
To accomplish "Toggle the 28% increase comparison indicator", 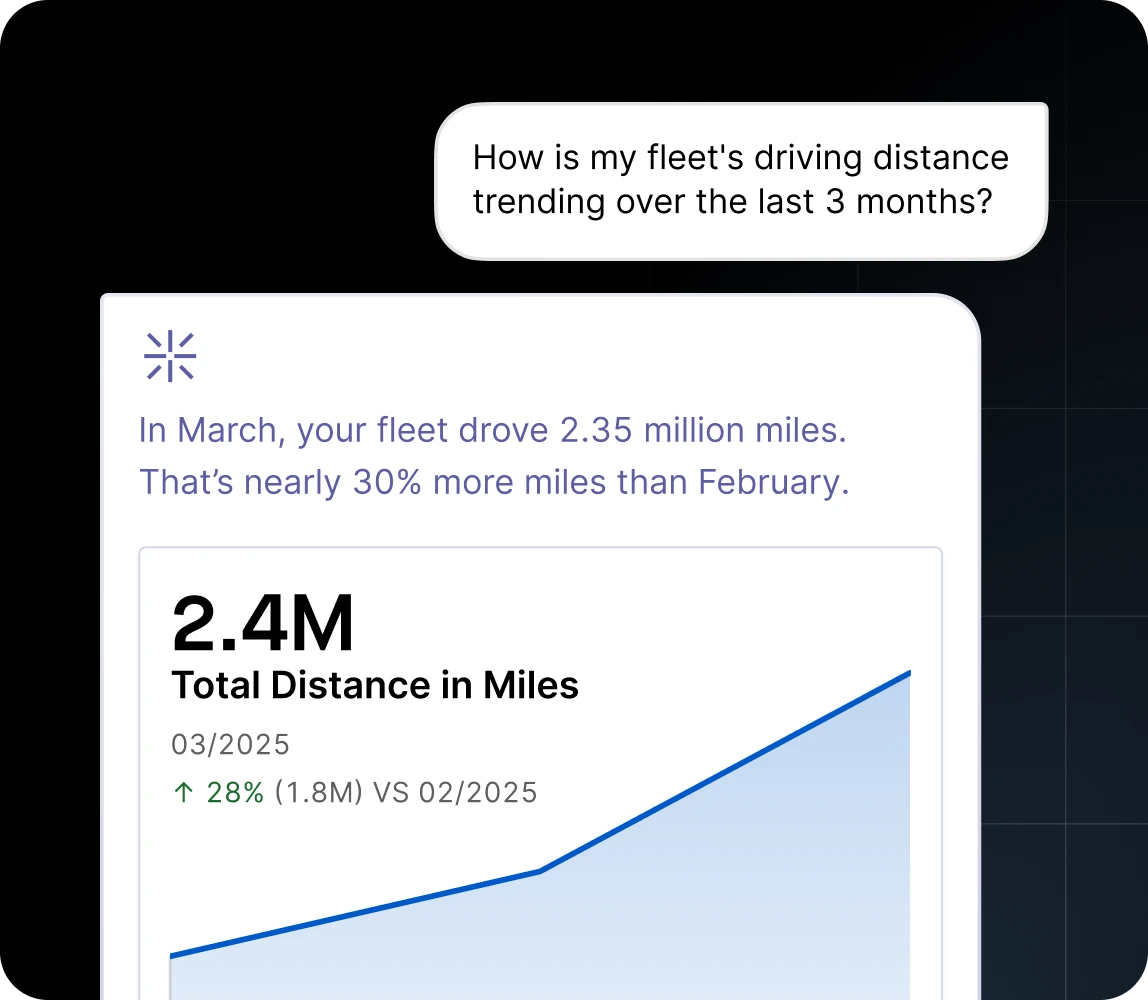I will (235, 792).
